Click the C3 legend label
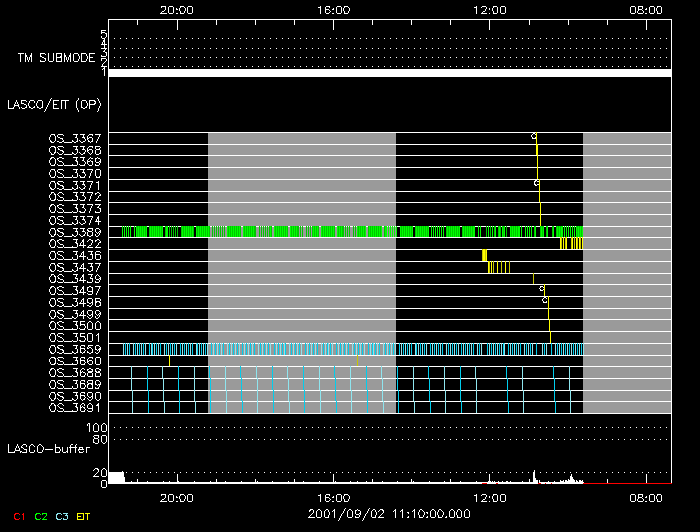The image size is (700, 532). pyautogui.click(x=63, y=516)
